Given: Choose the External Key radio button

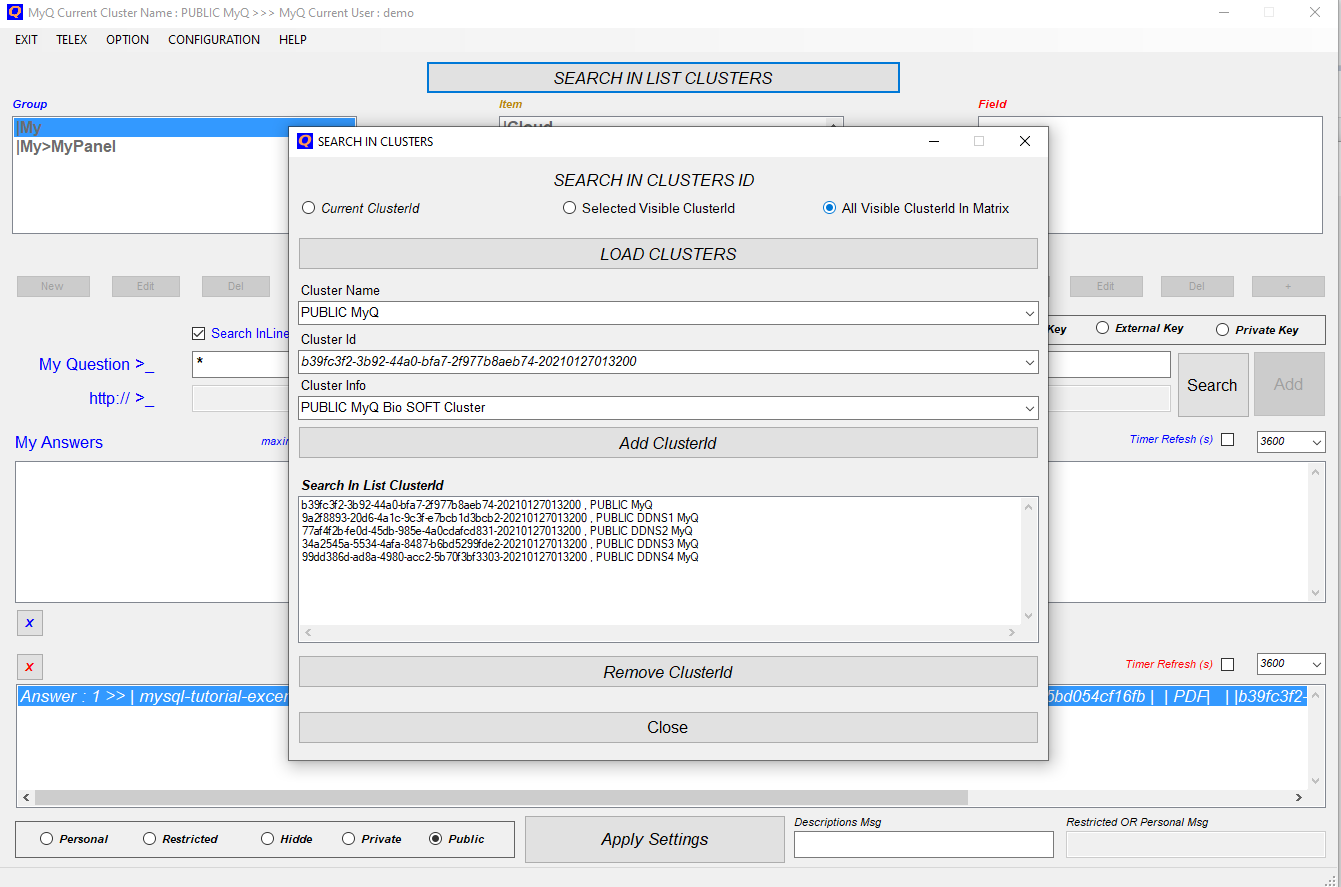Looking at the screenshot, I should click(1103, 328).
